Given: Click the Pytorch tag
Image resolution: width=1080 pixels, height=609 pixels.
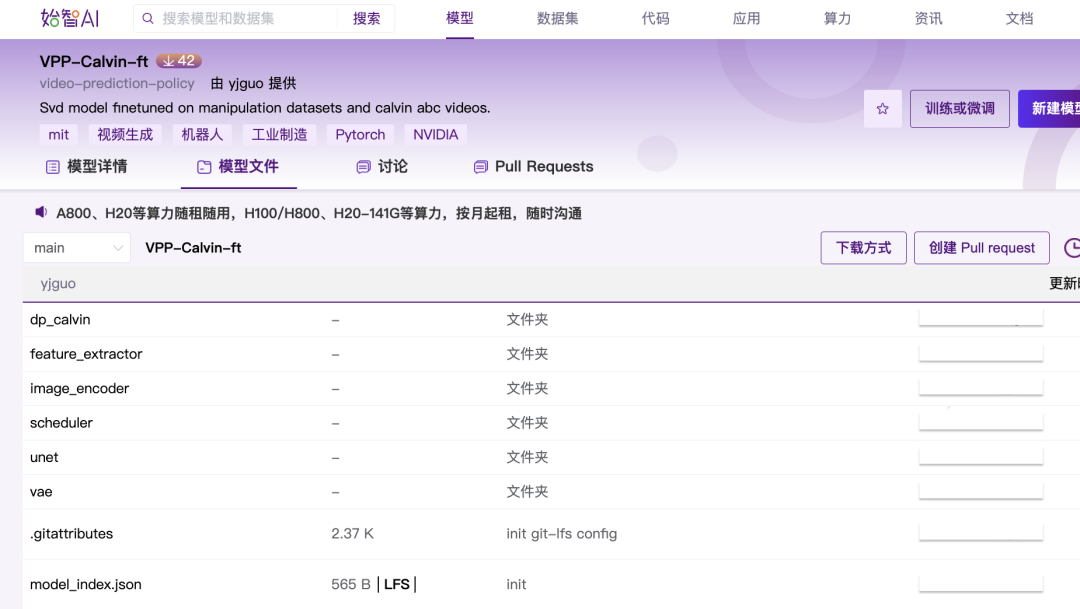Looking at the screenshot, I should tap(360, 134).
